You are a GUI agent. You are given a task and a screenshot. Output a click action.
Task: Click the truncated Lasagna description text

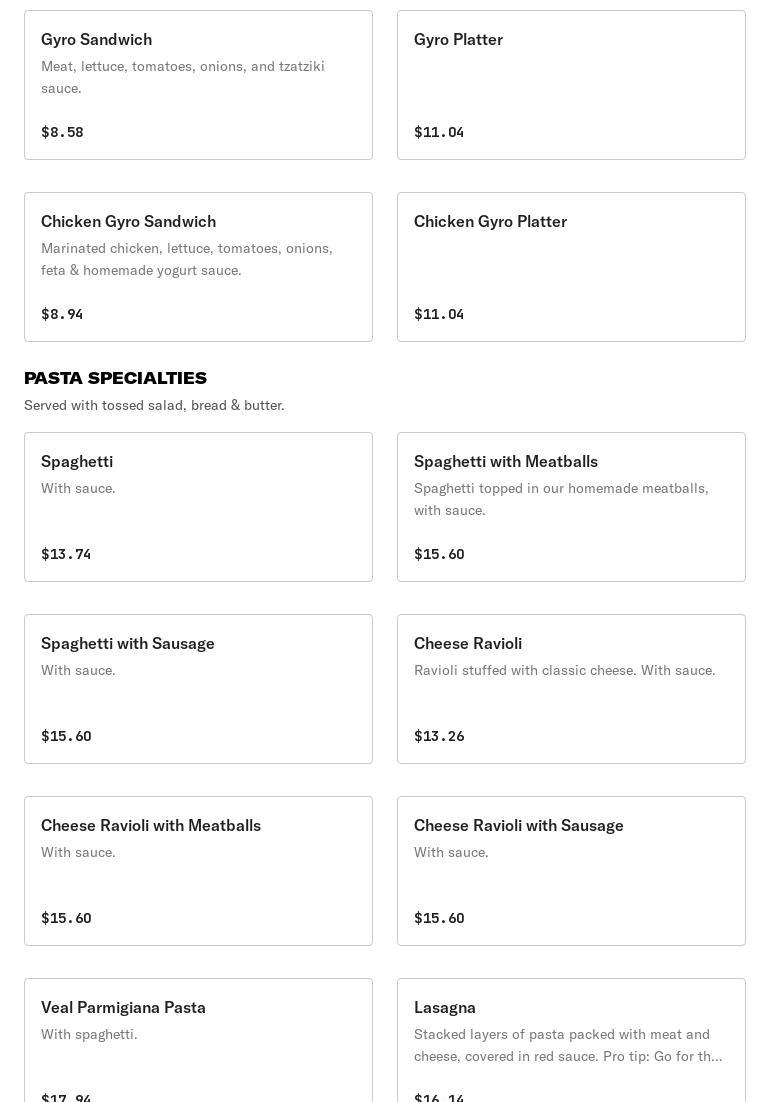pos(568,1045)
